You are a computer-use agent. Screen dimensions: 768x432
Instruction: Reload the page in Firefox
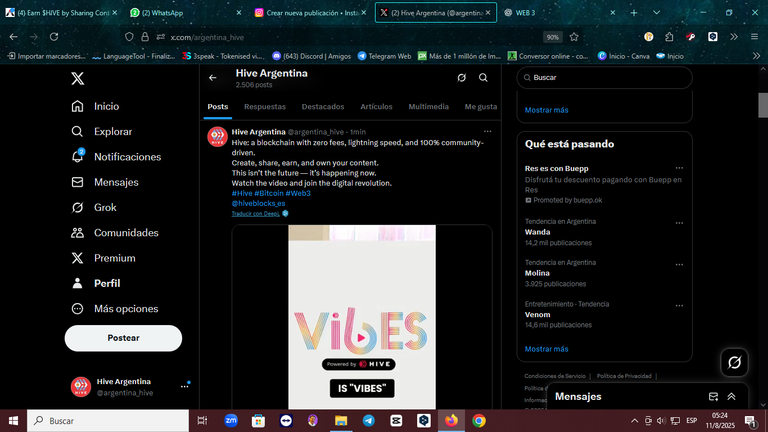(54, 37)
